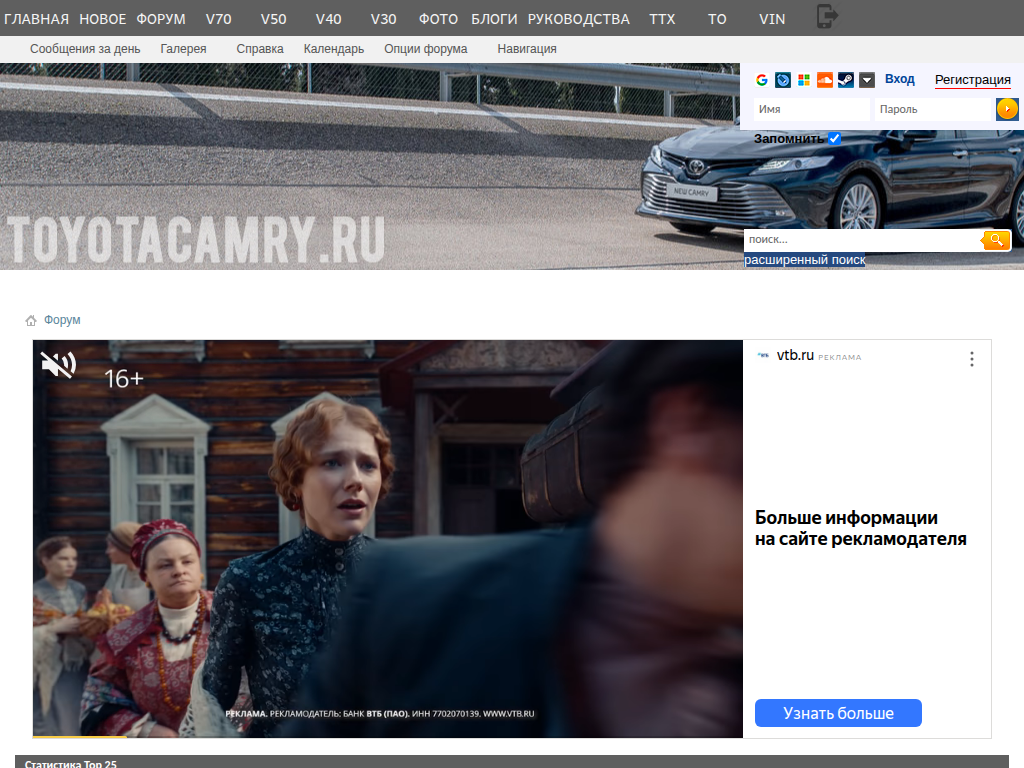
Task: Open ad options three-dot menu
Action: (971, 359)
